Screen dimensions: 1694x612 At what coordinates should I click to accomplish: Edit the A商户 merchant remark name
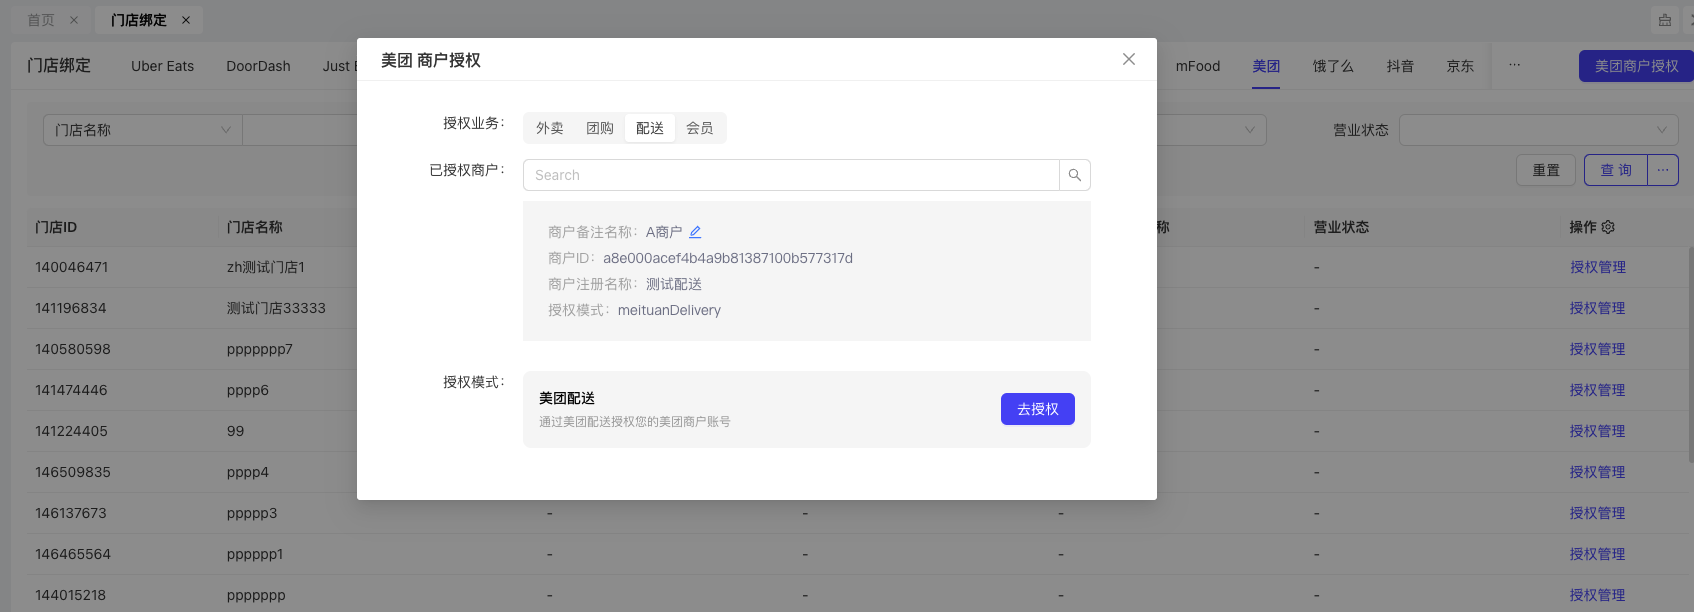point(695,232)
